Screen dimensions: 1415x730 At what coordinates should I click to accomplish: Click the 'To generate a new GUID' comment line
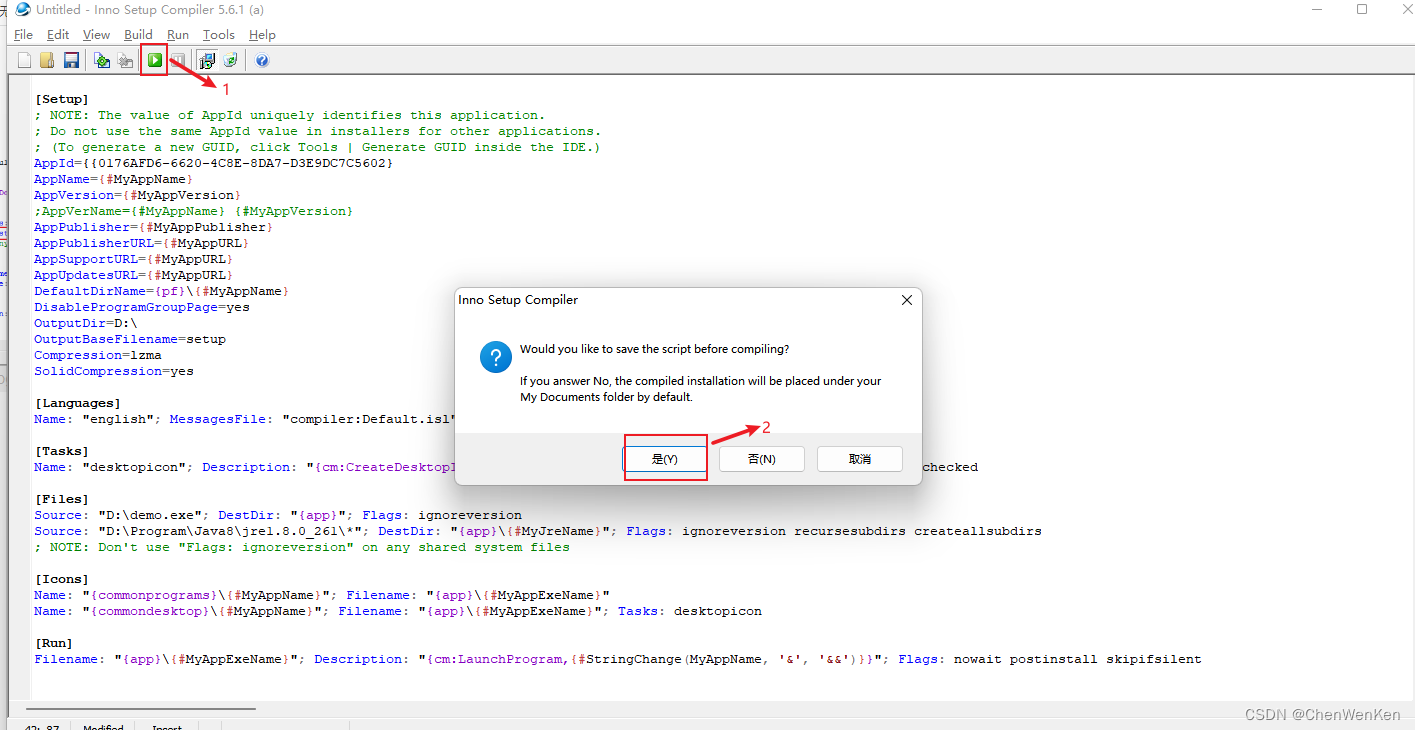pyautogui.click(x=318, y=147)
